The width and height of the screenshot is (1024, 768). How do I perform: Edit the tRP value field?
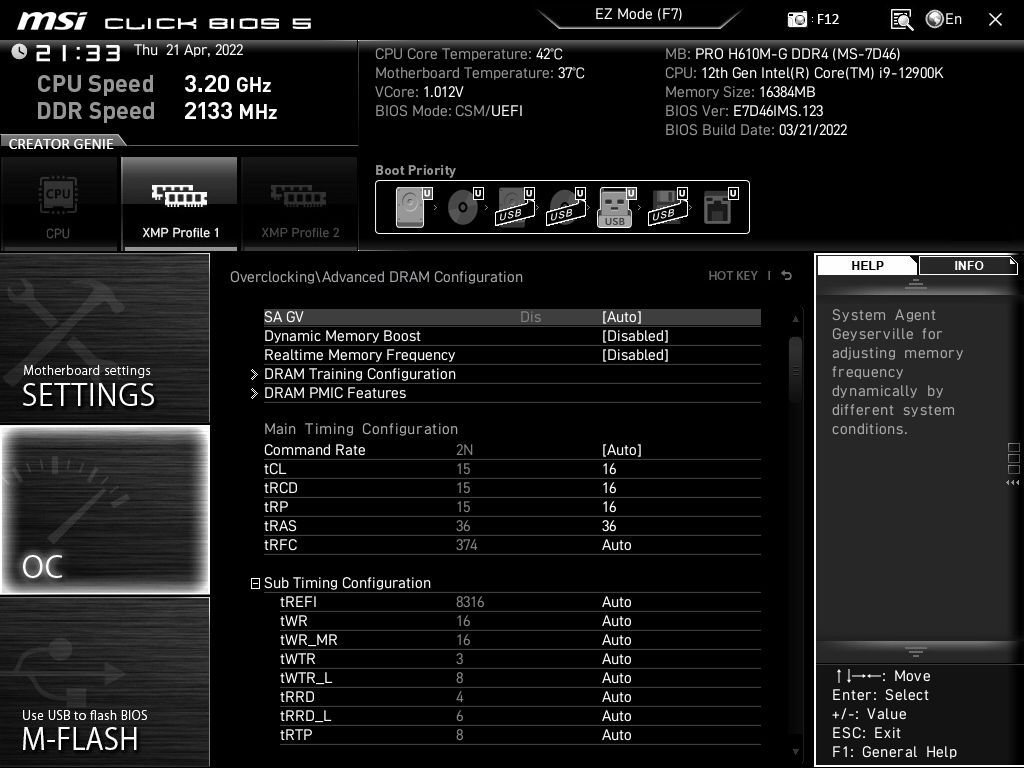pos(609,507)
